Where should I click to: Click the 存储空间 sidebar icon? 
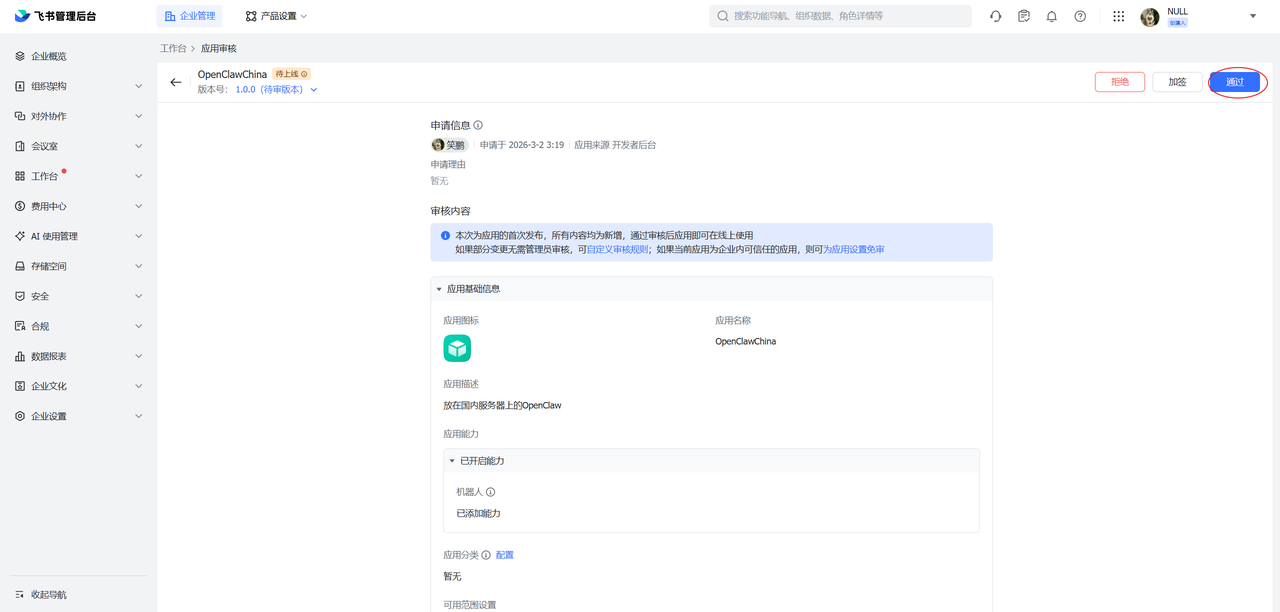pos(20,266)
